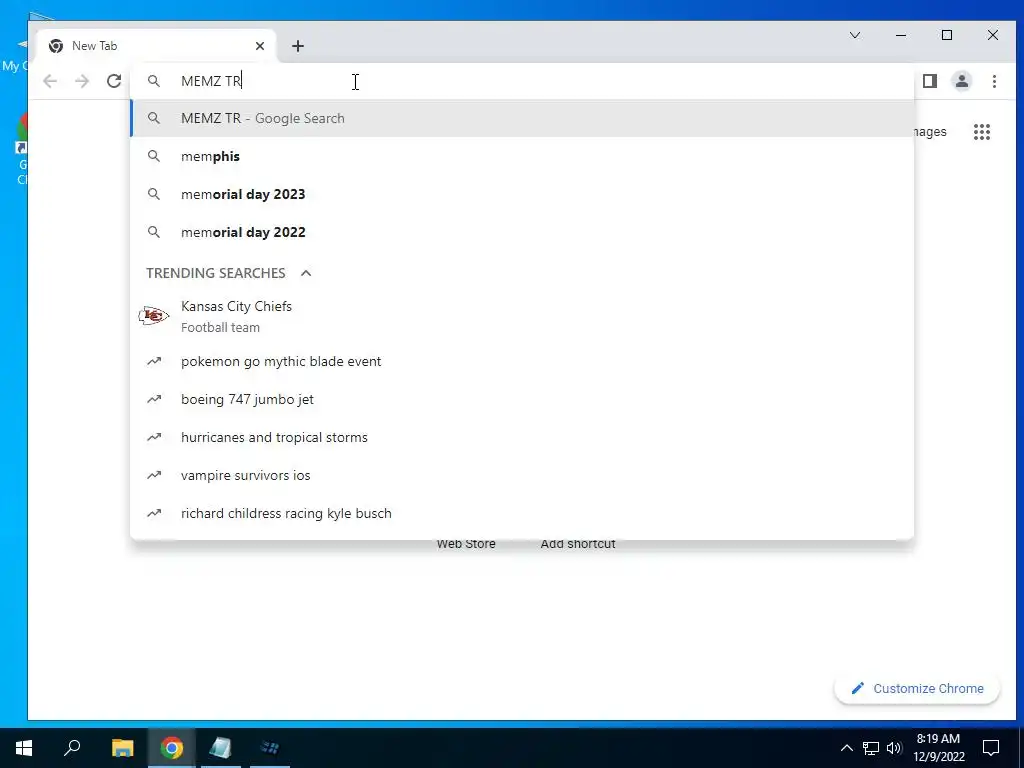
Task: Open the notification center icon
Action: pos(991,748)
